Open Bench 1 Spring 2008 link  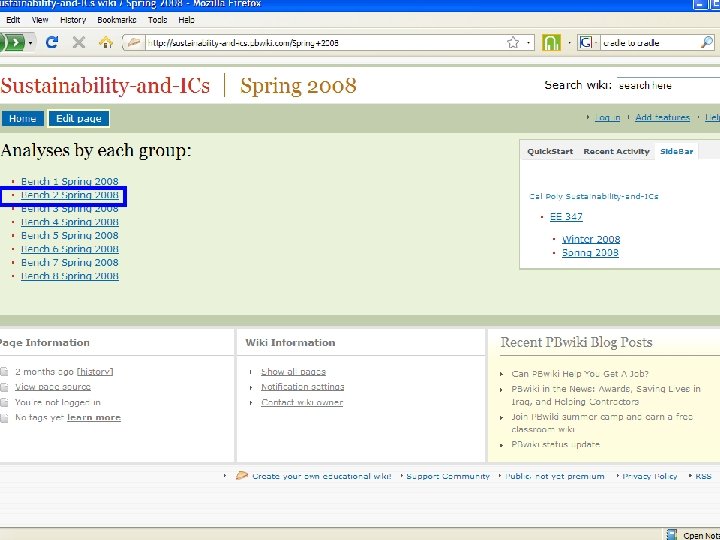[70, 181]
